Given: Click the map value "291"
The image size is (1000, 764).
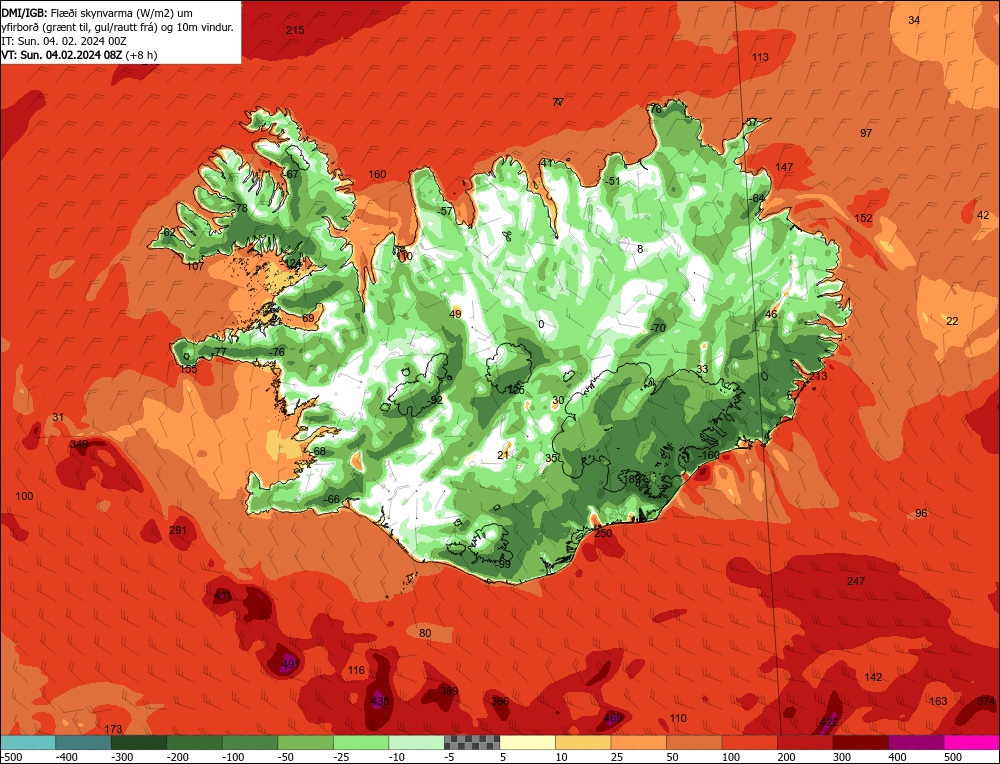Looking at the screenshot, I should click(178, 531).
